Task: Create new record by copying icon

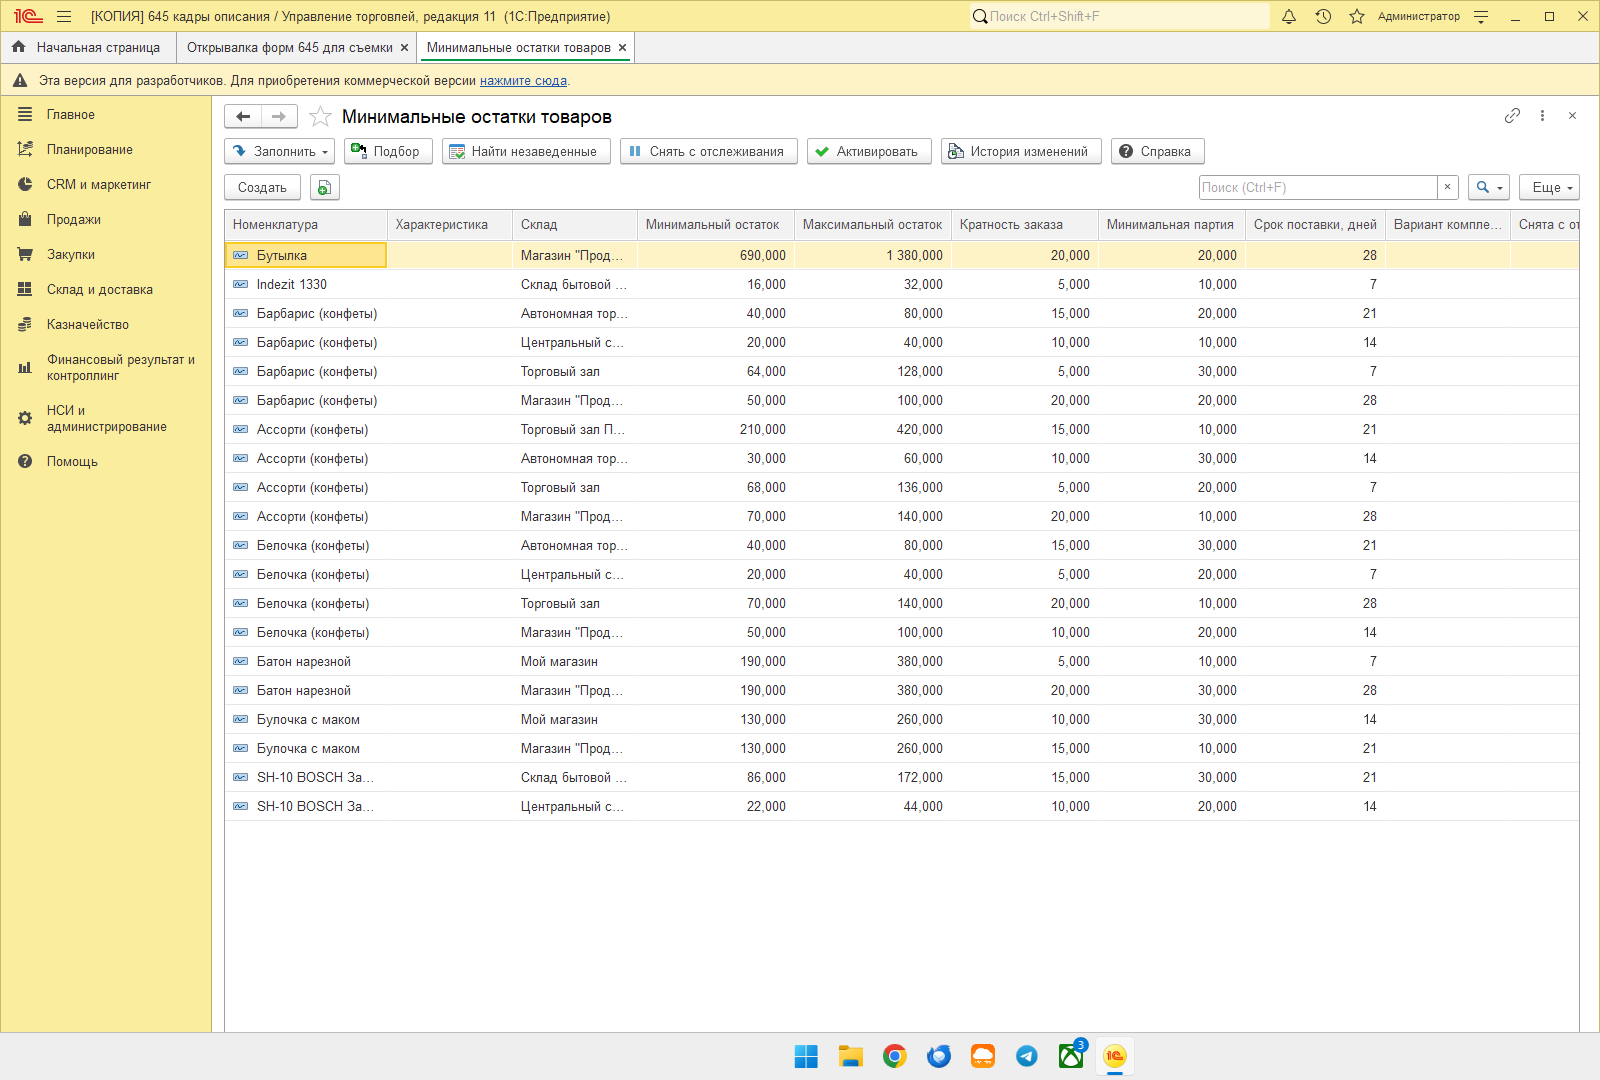Action: tap(324, 187)
